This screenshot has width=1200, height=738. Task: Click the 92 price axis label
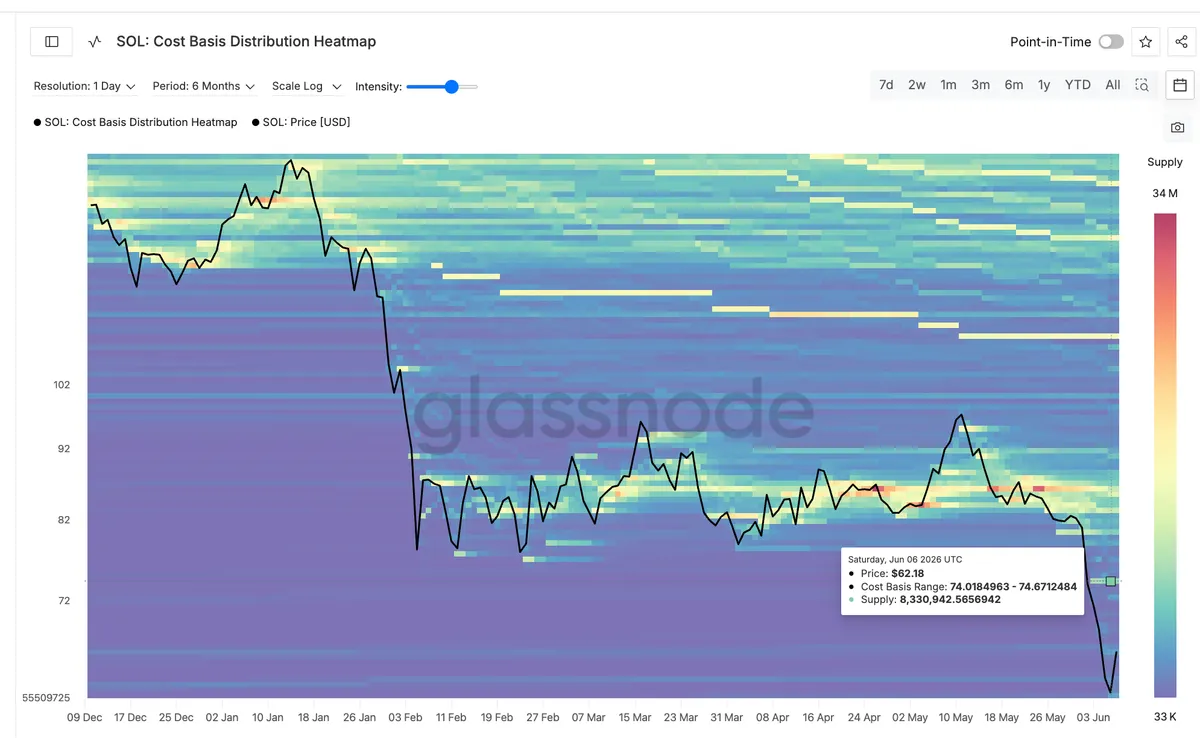(64, 449)
